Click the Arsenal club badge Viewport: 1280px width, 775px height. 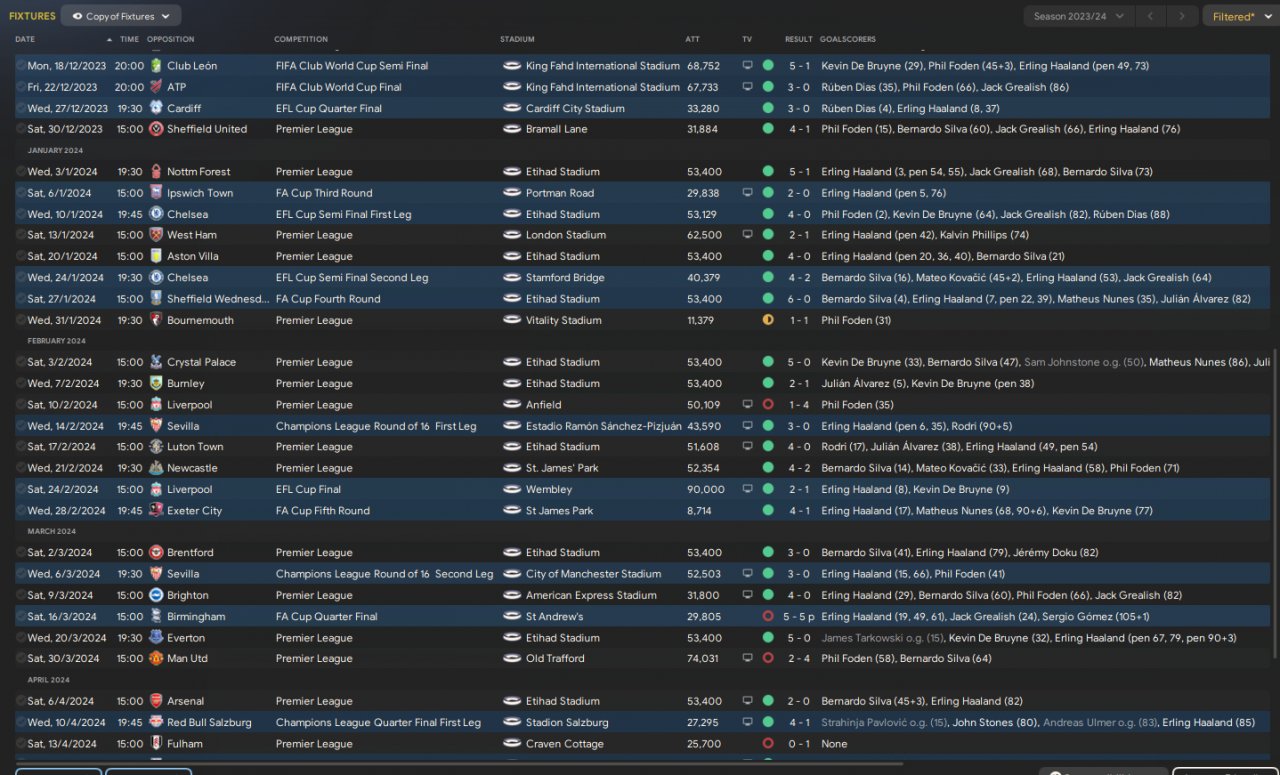tap(156, 701)
